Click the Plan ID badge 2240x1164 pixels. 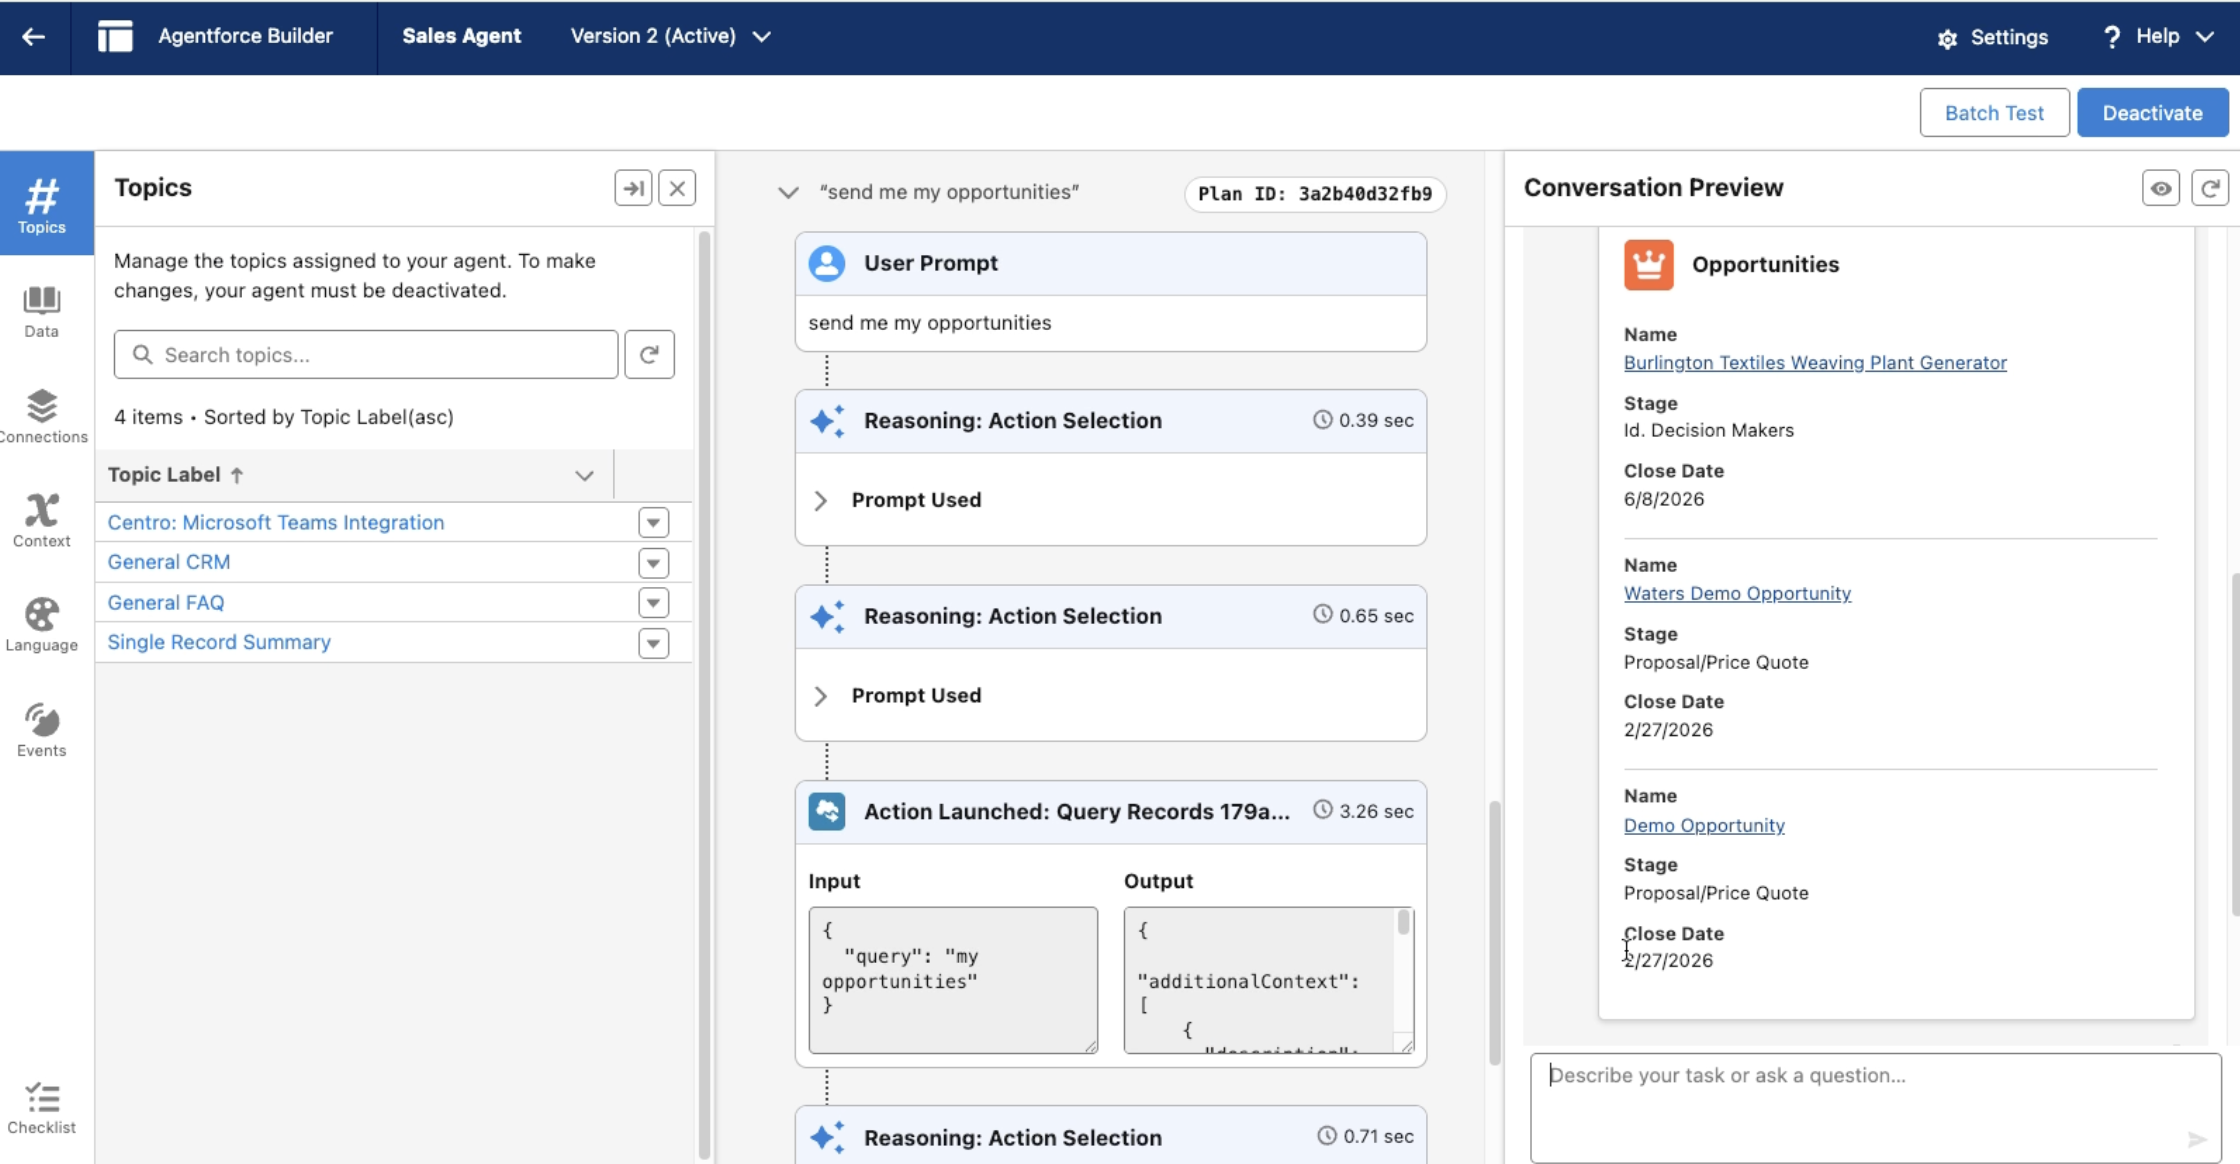tap(1315, 193)
